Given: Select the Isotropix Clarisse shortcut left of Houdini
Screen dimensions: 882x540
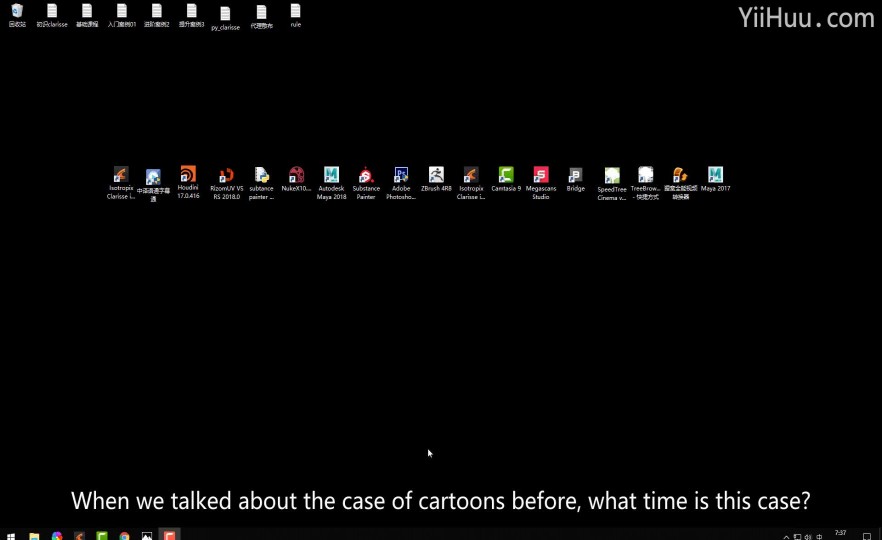Looking at the screenshot, I should [x=120, y=183].
